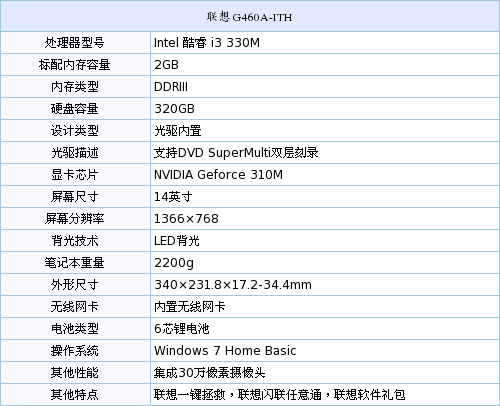The height and width of the screenshot is (406, 500).
Task: Click the memory value 2GB
Action: (x=166, y=65)
